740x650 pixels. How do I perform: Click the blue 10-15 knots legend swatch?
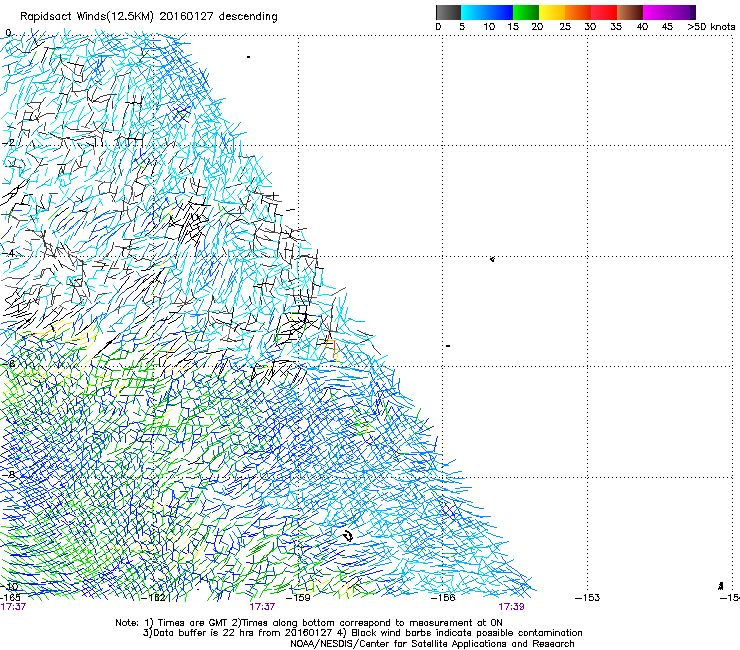pos(500,12)
